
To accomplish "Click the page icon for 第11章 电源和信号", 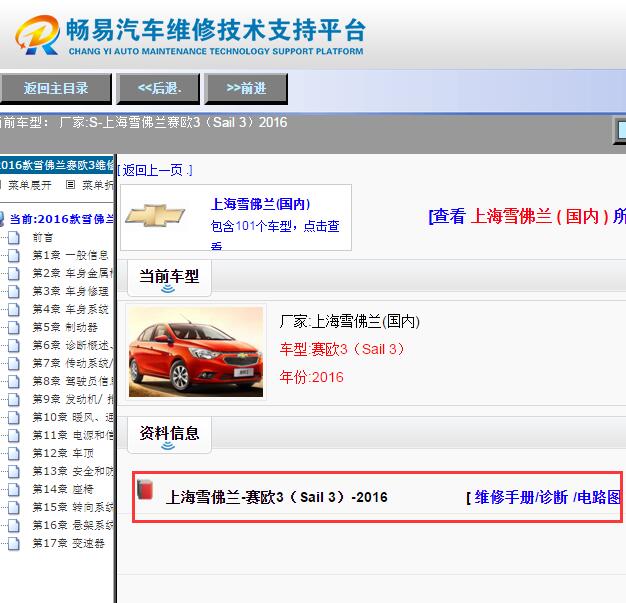I will click(x=14, y=435).
